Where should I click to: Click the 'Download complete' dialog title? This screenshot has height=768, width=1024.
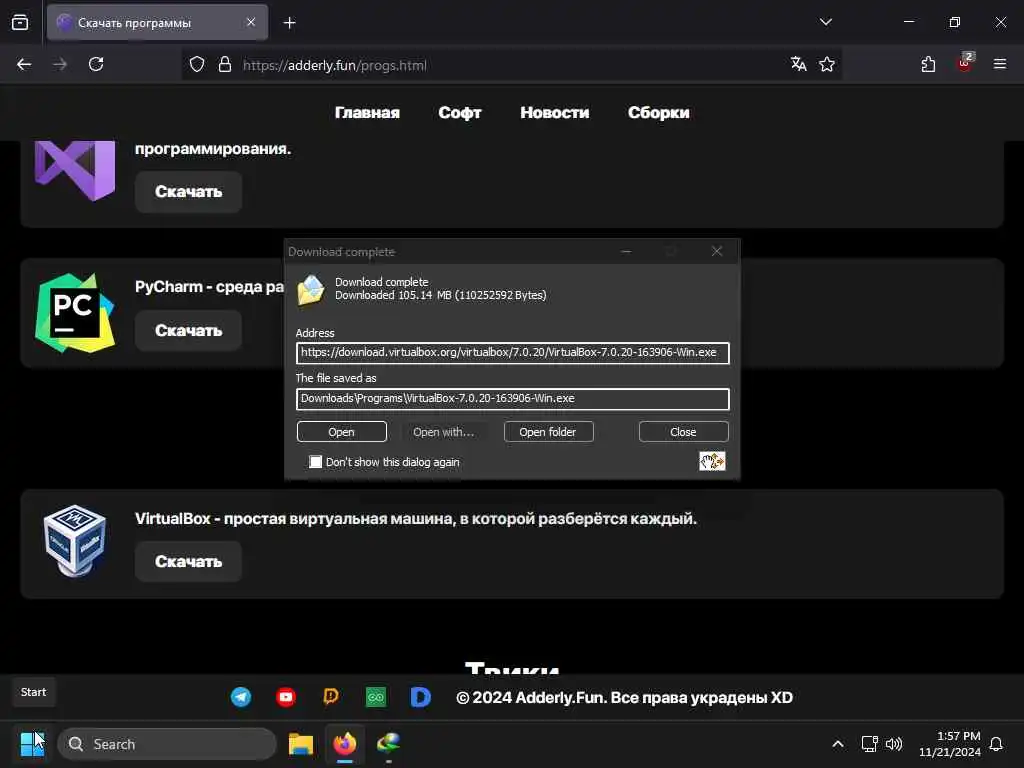(342, 252)
